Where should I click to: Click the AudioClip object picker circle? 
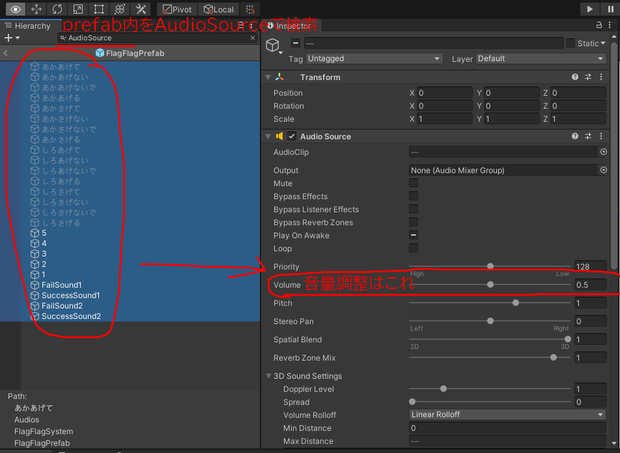coord(603,152)
